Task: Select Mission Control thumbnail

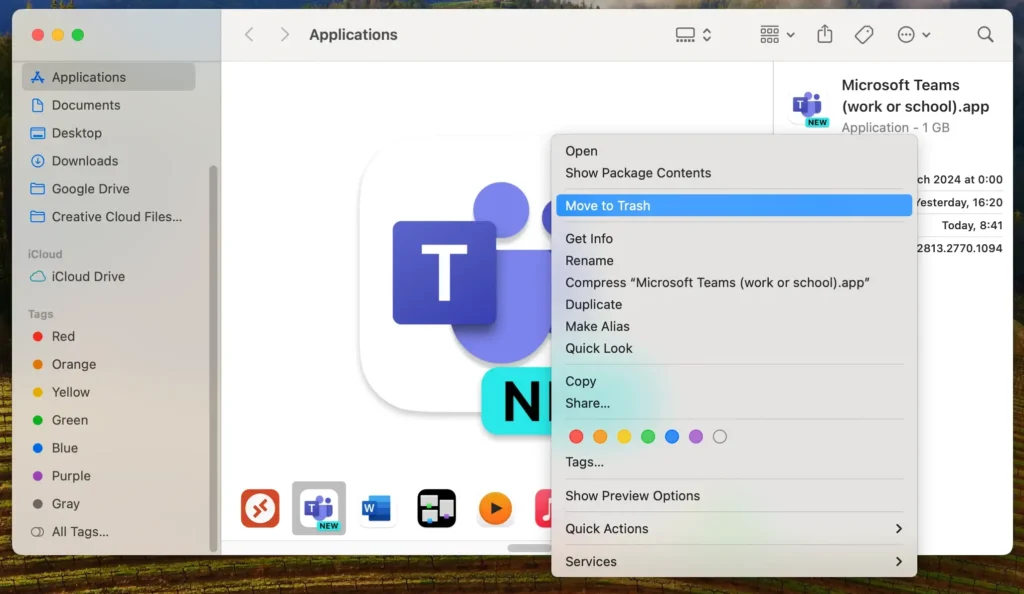Action: 436,508
